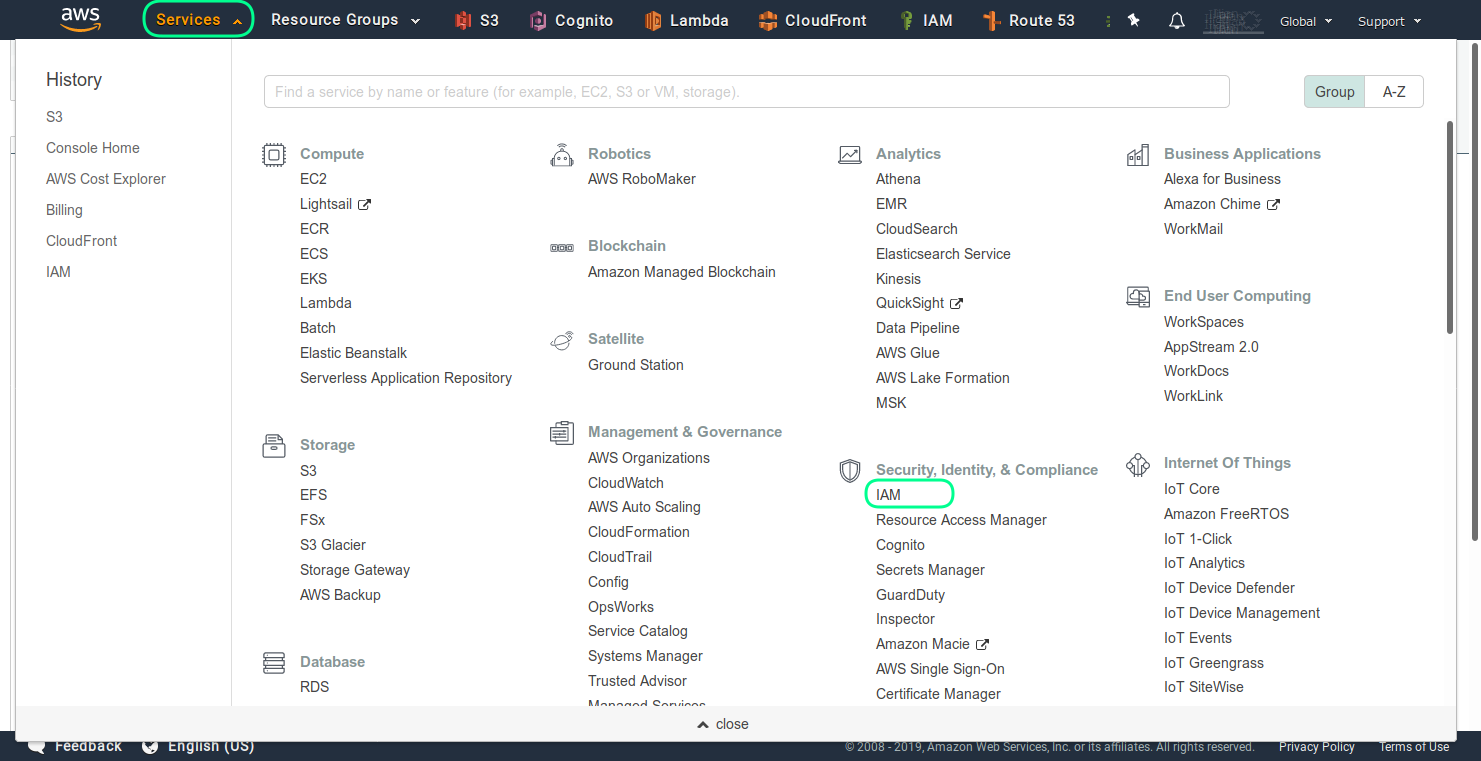Image resolution: width=1481 pixels, height=761 pixels.
Task: Switch service list to A-Z view
Action: coord(1394,91)
